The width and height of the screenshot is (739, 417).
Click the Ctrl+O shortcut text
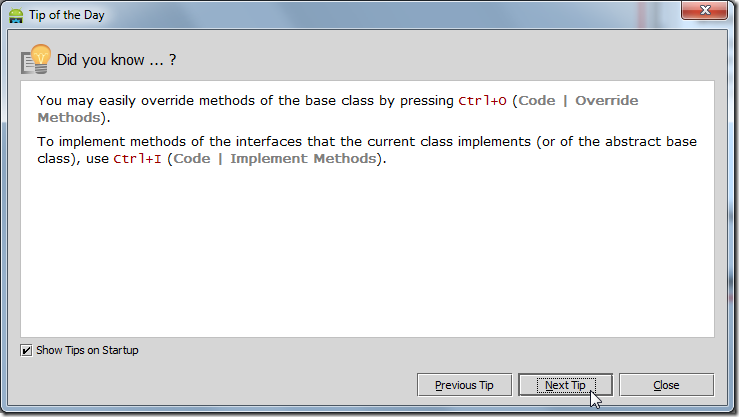pos(482,101)
